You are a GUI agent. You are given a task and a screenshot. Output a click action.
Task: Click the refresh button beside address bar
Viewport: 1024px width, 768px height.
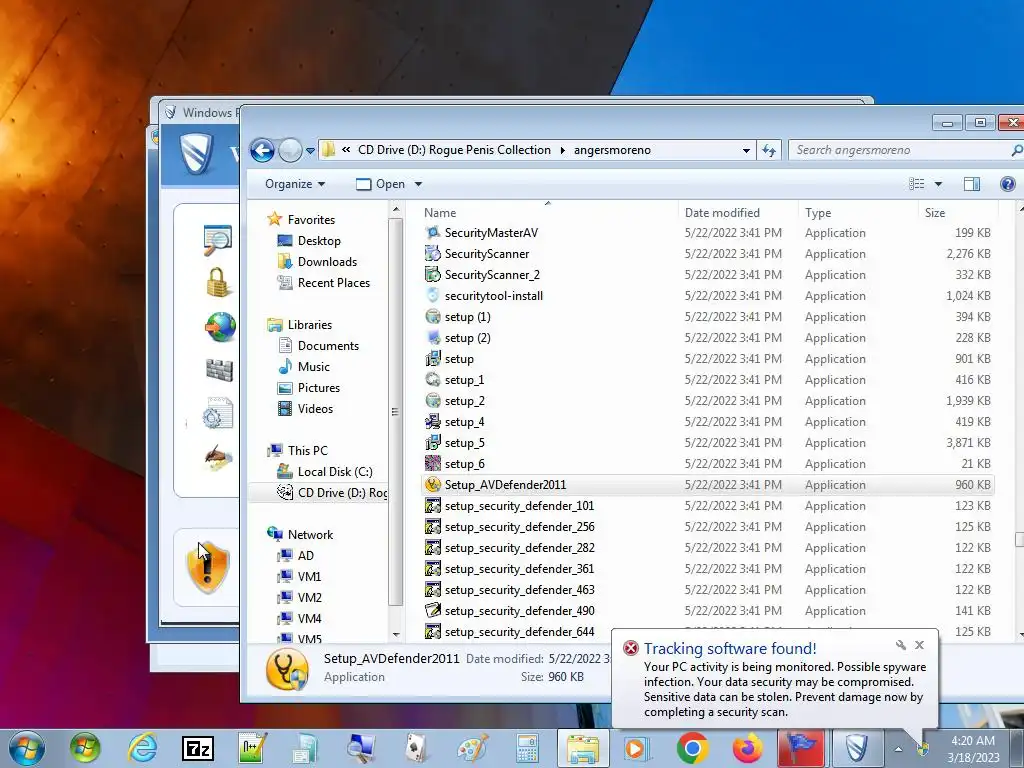click(x=769, y=150)
